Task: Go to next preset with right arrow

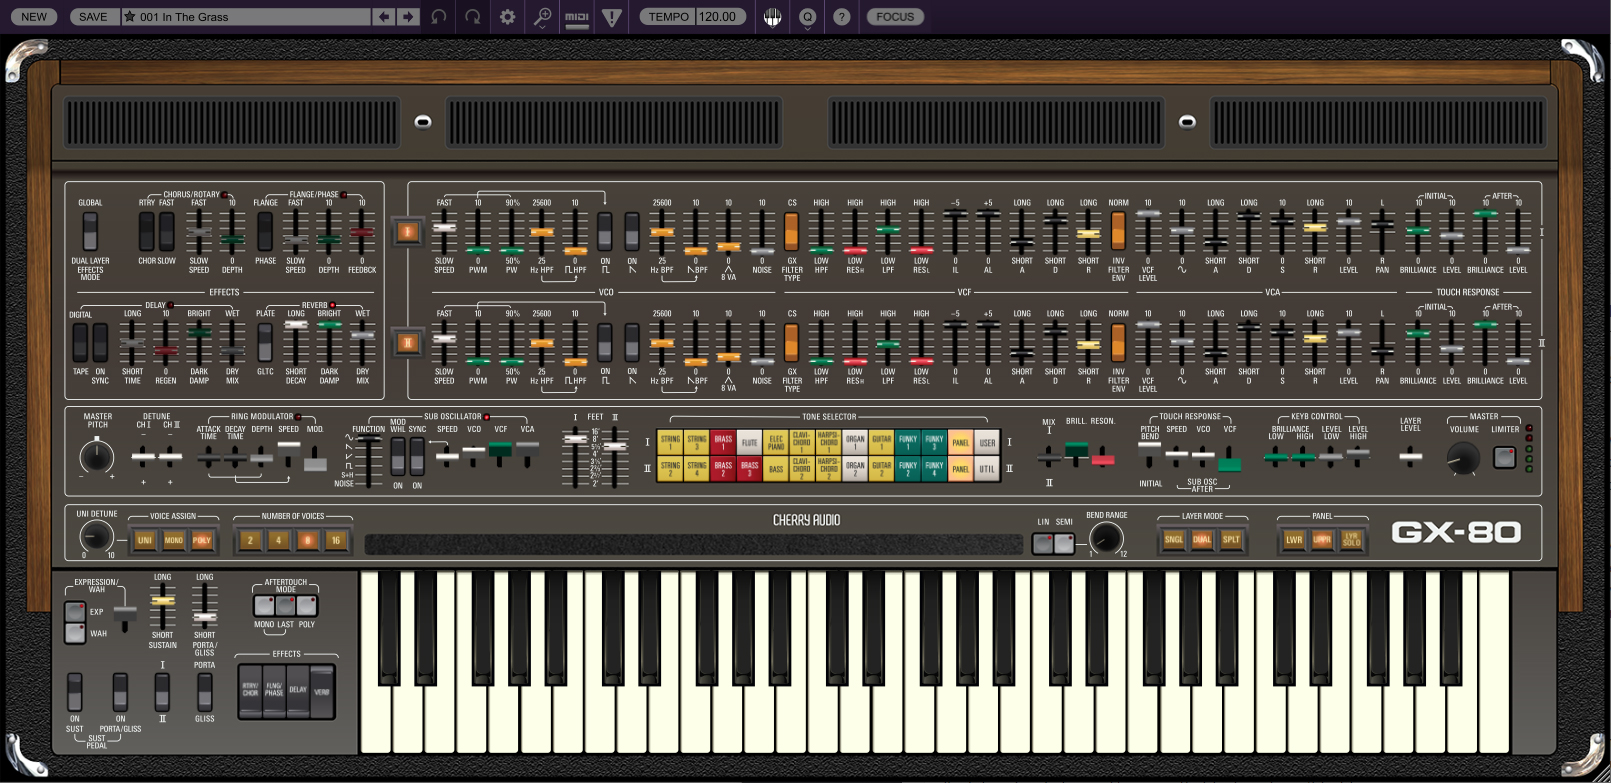Action: point(408,17)
